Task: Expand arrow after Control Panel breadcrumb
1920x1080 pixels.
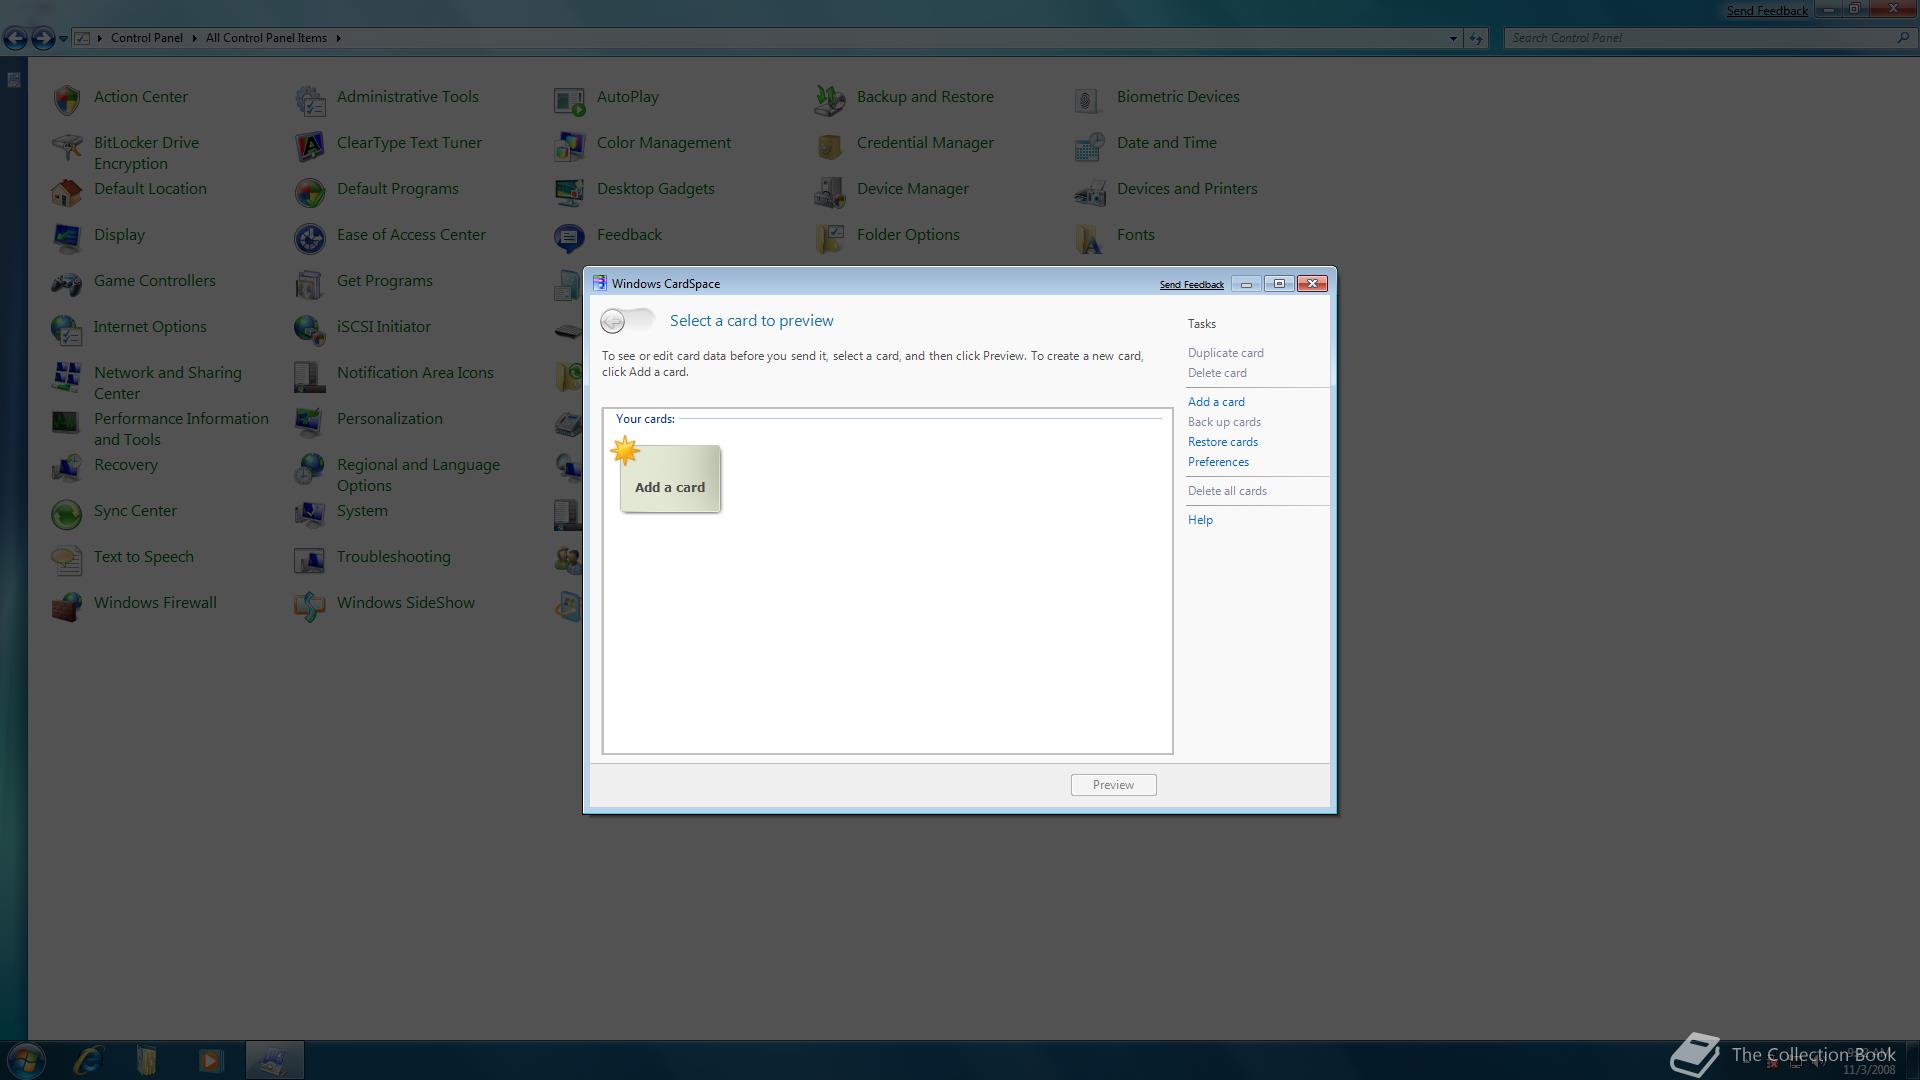Action: [x=194, y=38]
